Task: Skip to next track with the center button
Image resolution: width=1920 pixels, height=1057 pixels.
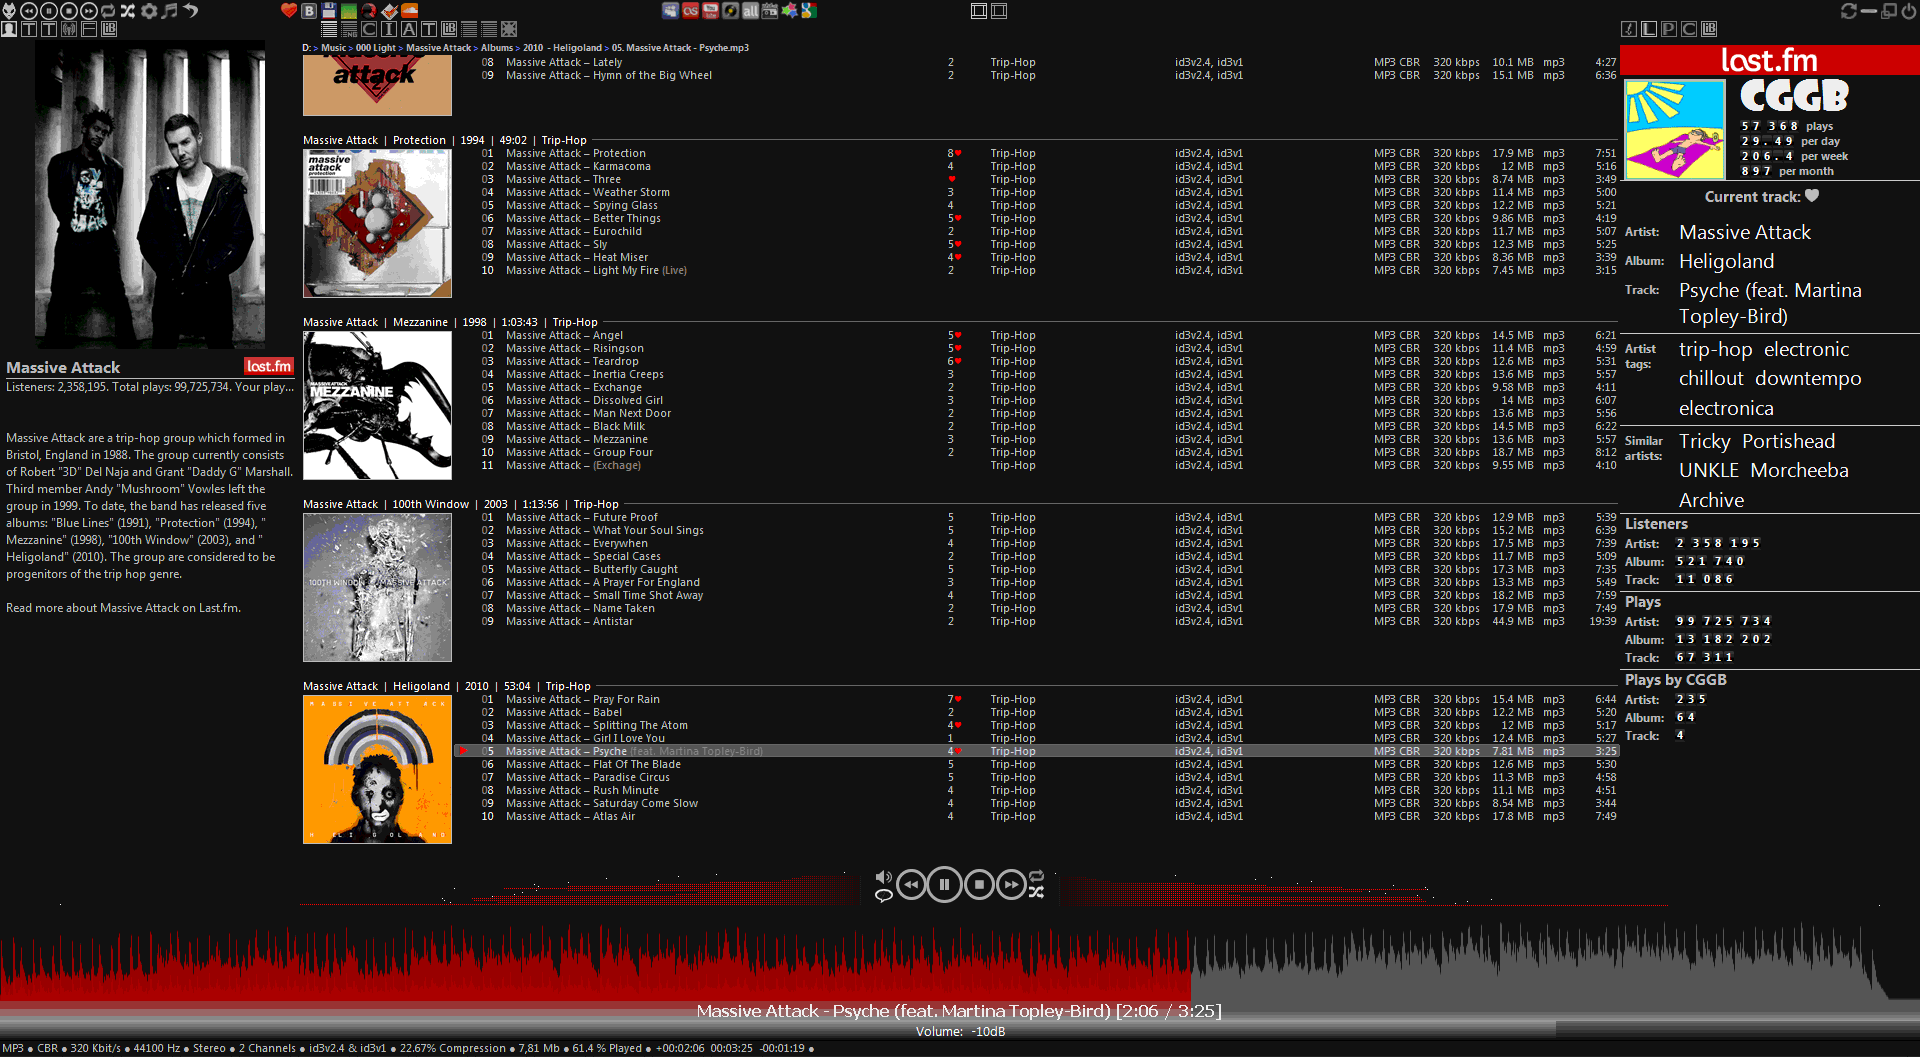Action: pyautogui.click(x=1012, y=884)
